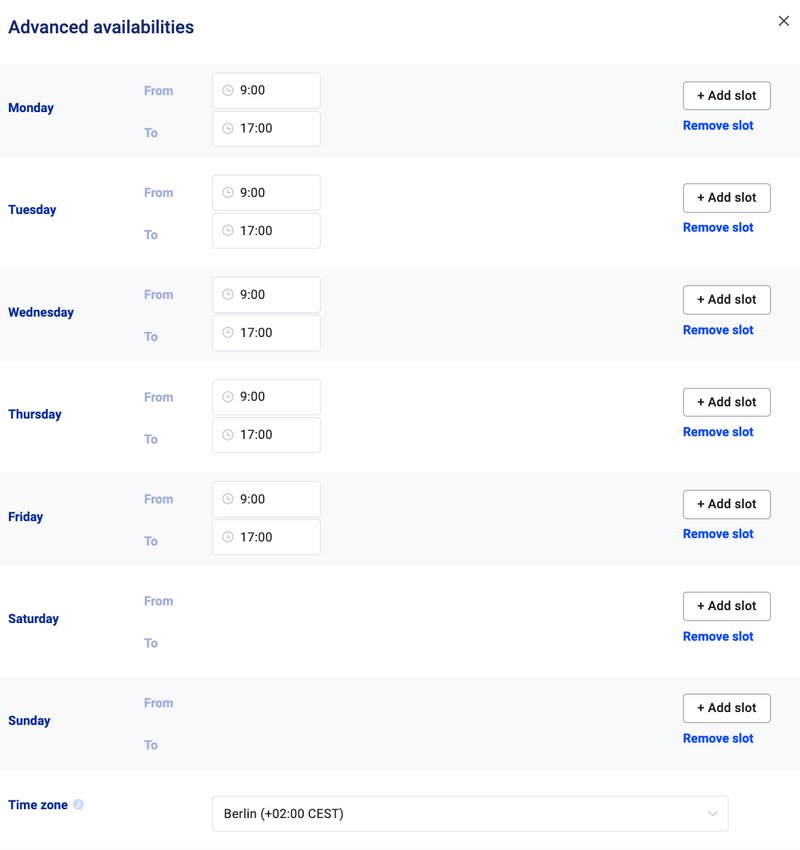
Task: Add a new slot for Tuesday
Action: point(726,197)
